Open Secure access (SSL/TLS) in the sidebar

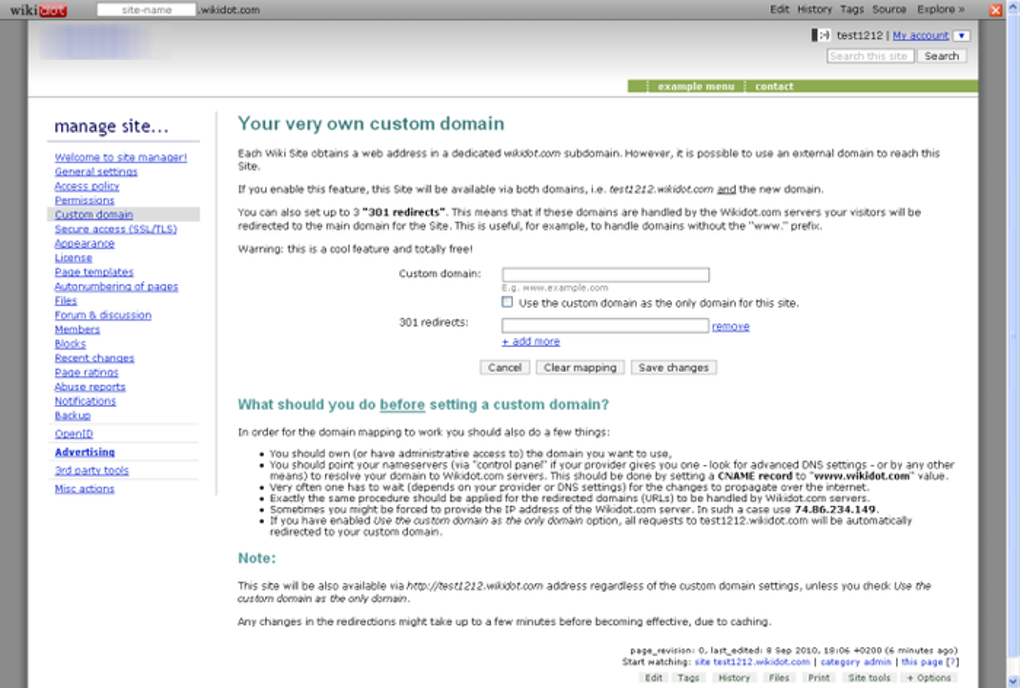[x=114, y=229]
